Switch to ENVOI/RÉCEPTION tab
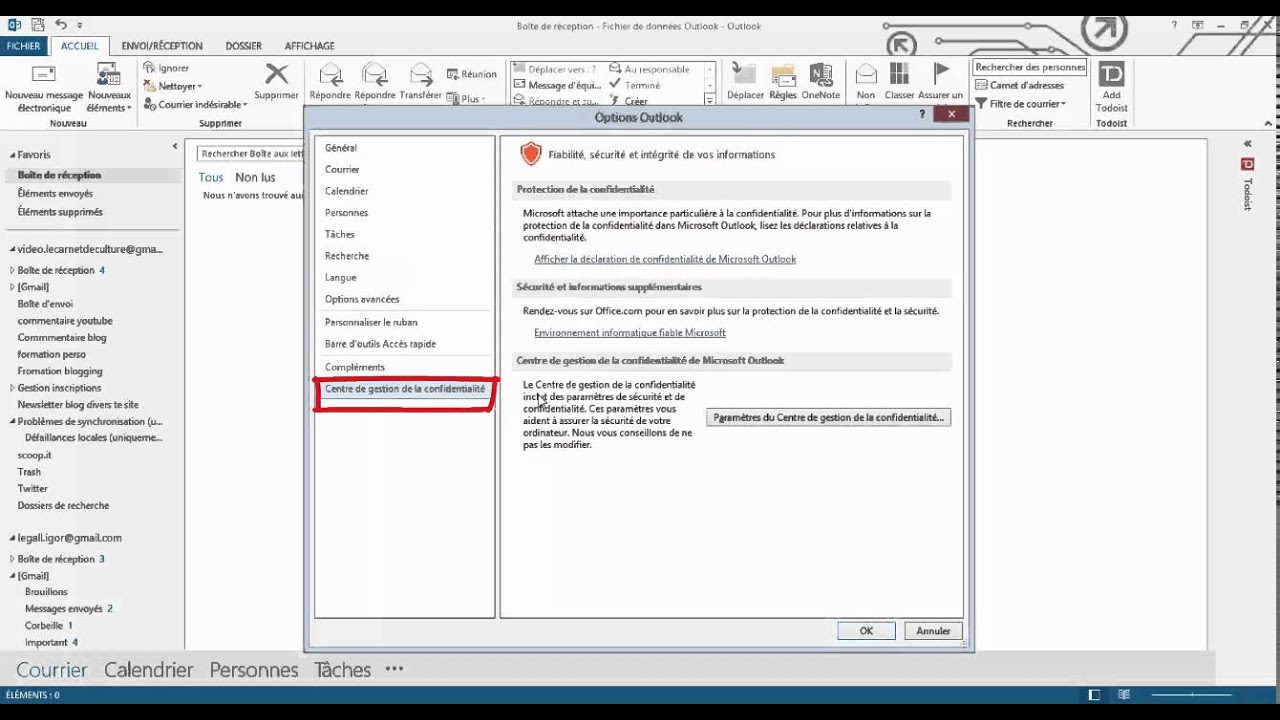 pyautogui.click(x=162, y=46)
